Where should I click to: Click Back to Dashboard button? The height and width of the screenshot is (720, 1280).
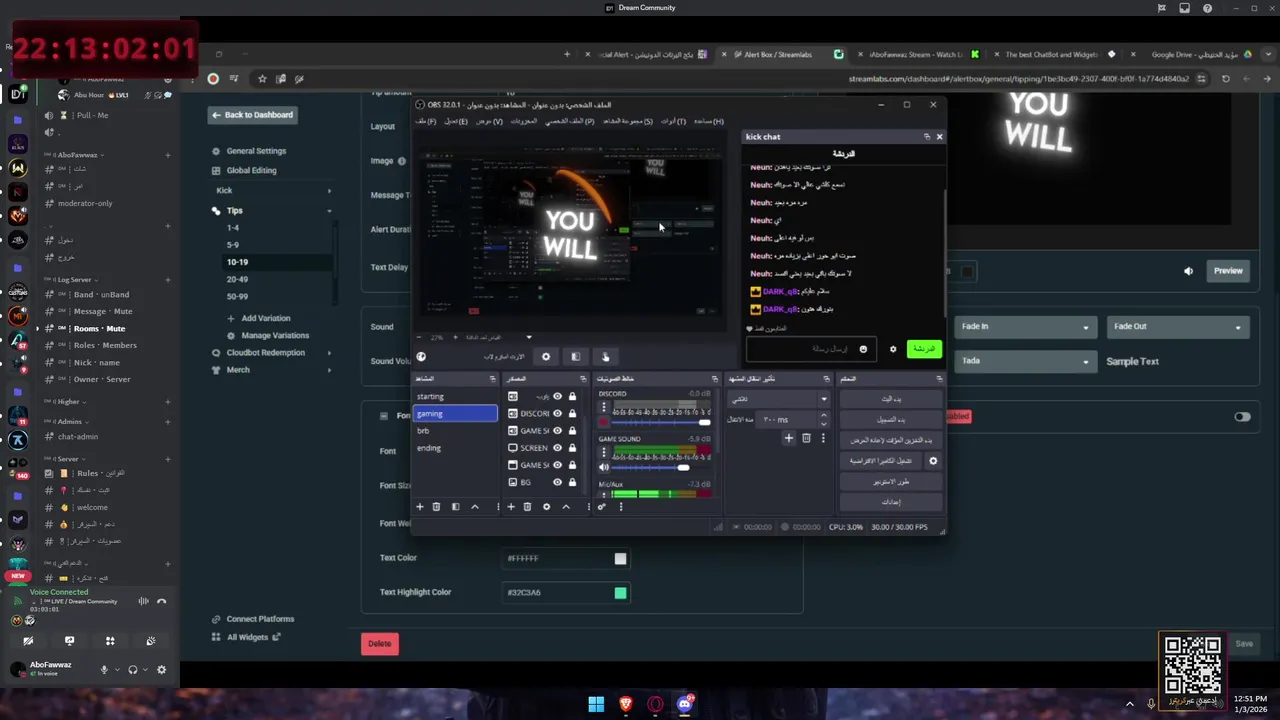coord(253,115)
